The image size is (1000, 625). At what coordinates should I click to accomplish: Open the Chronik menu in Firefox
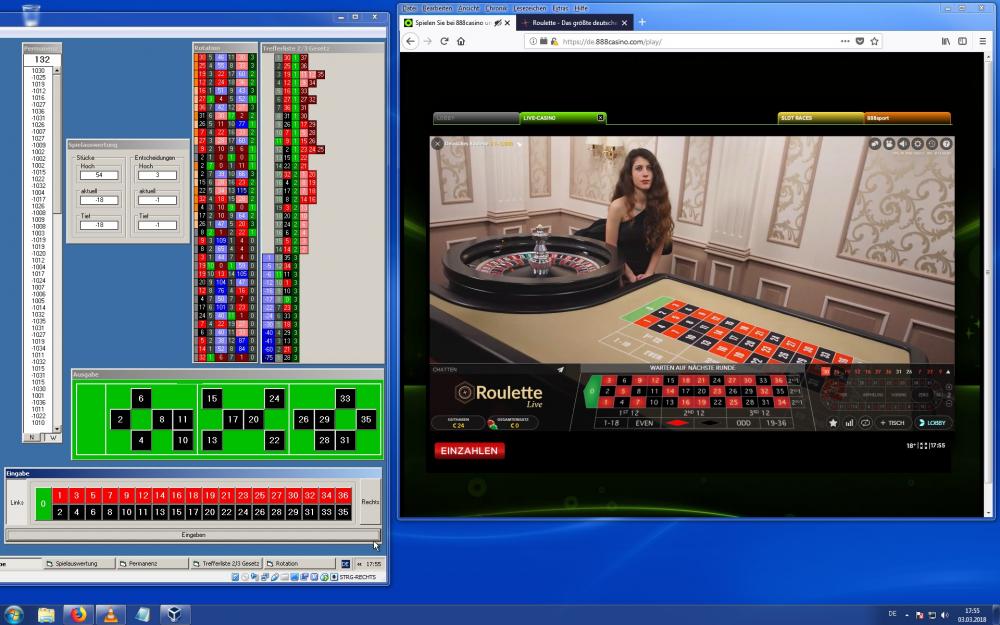pyautogui.click(x=496, y=8)
